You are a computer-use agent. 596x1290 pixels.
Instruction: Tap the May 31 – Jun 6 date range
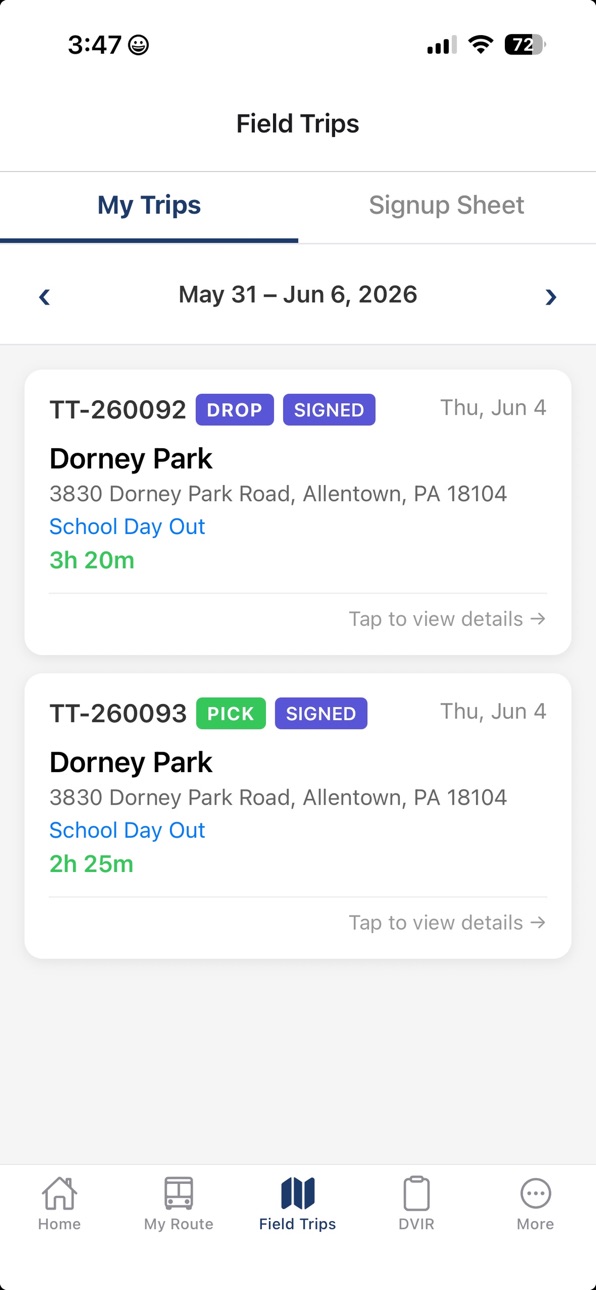[298, 295]
